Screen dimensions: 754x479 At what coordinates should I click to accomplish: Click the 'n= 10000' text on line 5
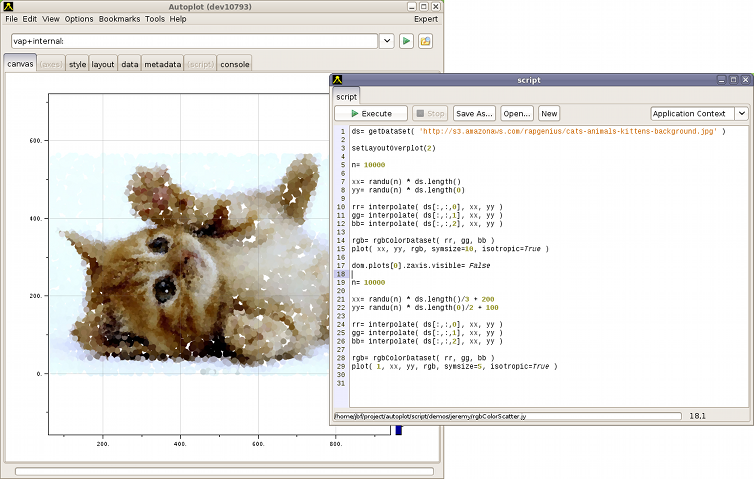(x=368, y=165)
